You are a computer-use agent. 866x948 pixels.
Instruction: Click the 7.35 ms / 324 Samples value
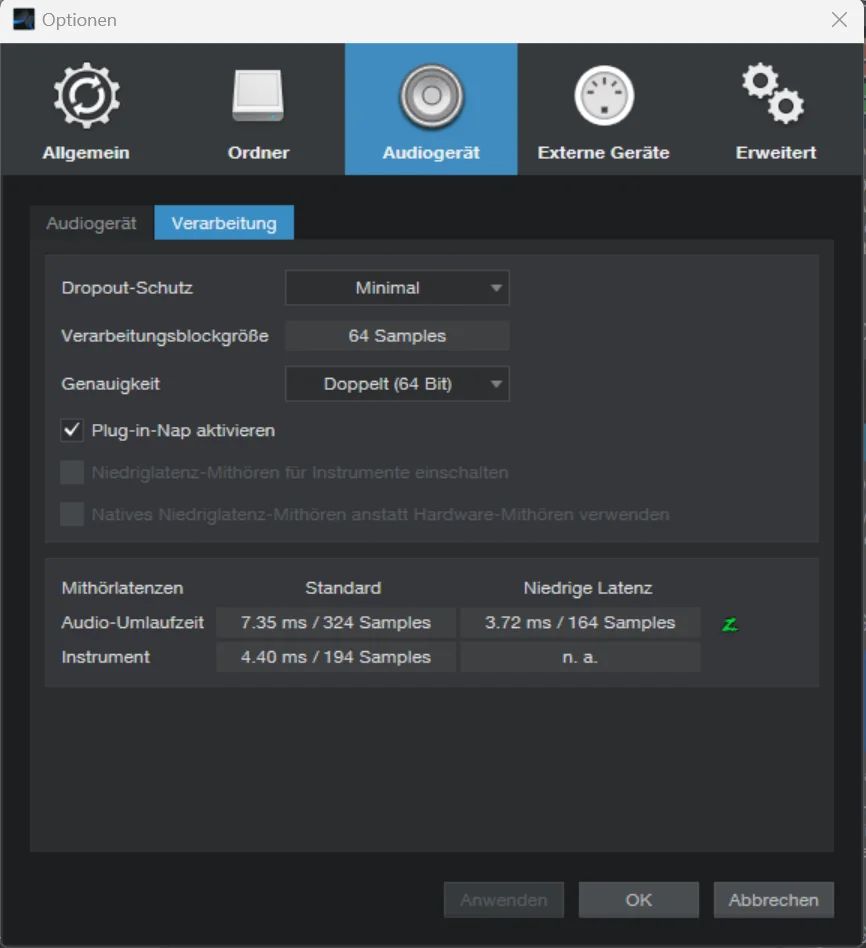[336, 622]
